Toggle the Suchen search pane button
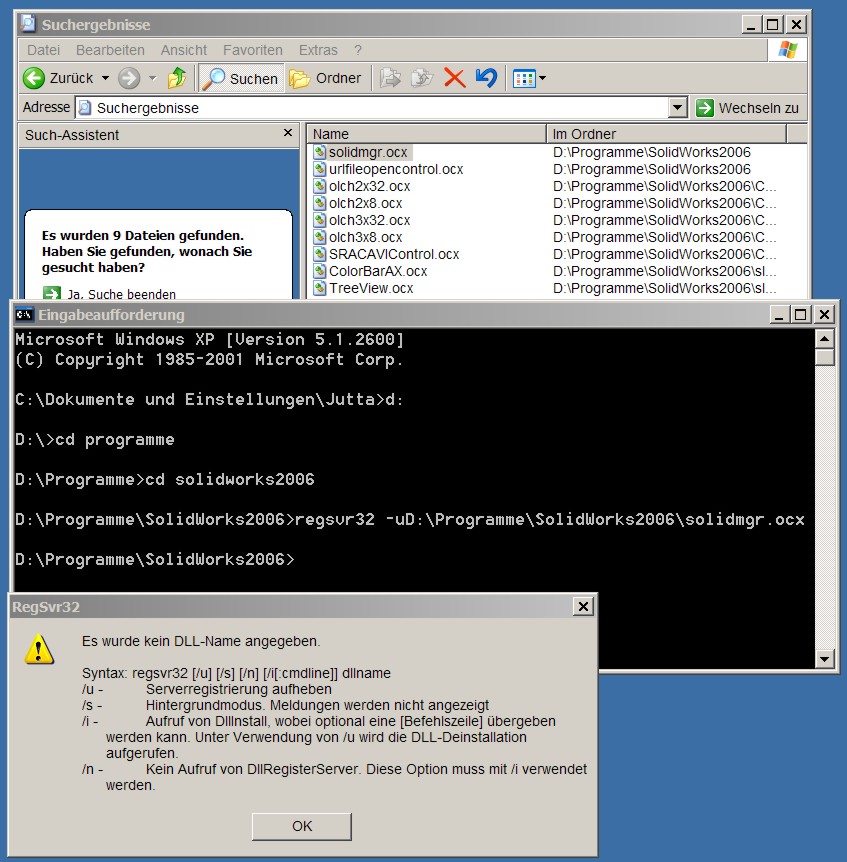Image resolution: width=847 pixels, height=862 pixels. point(241,79)
